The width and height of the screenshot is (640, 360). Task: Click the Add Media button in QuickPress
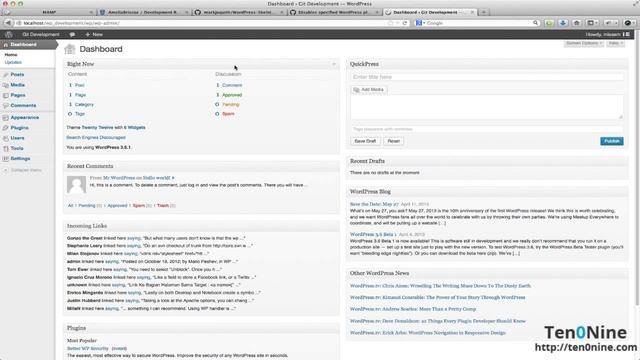369,89
